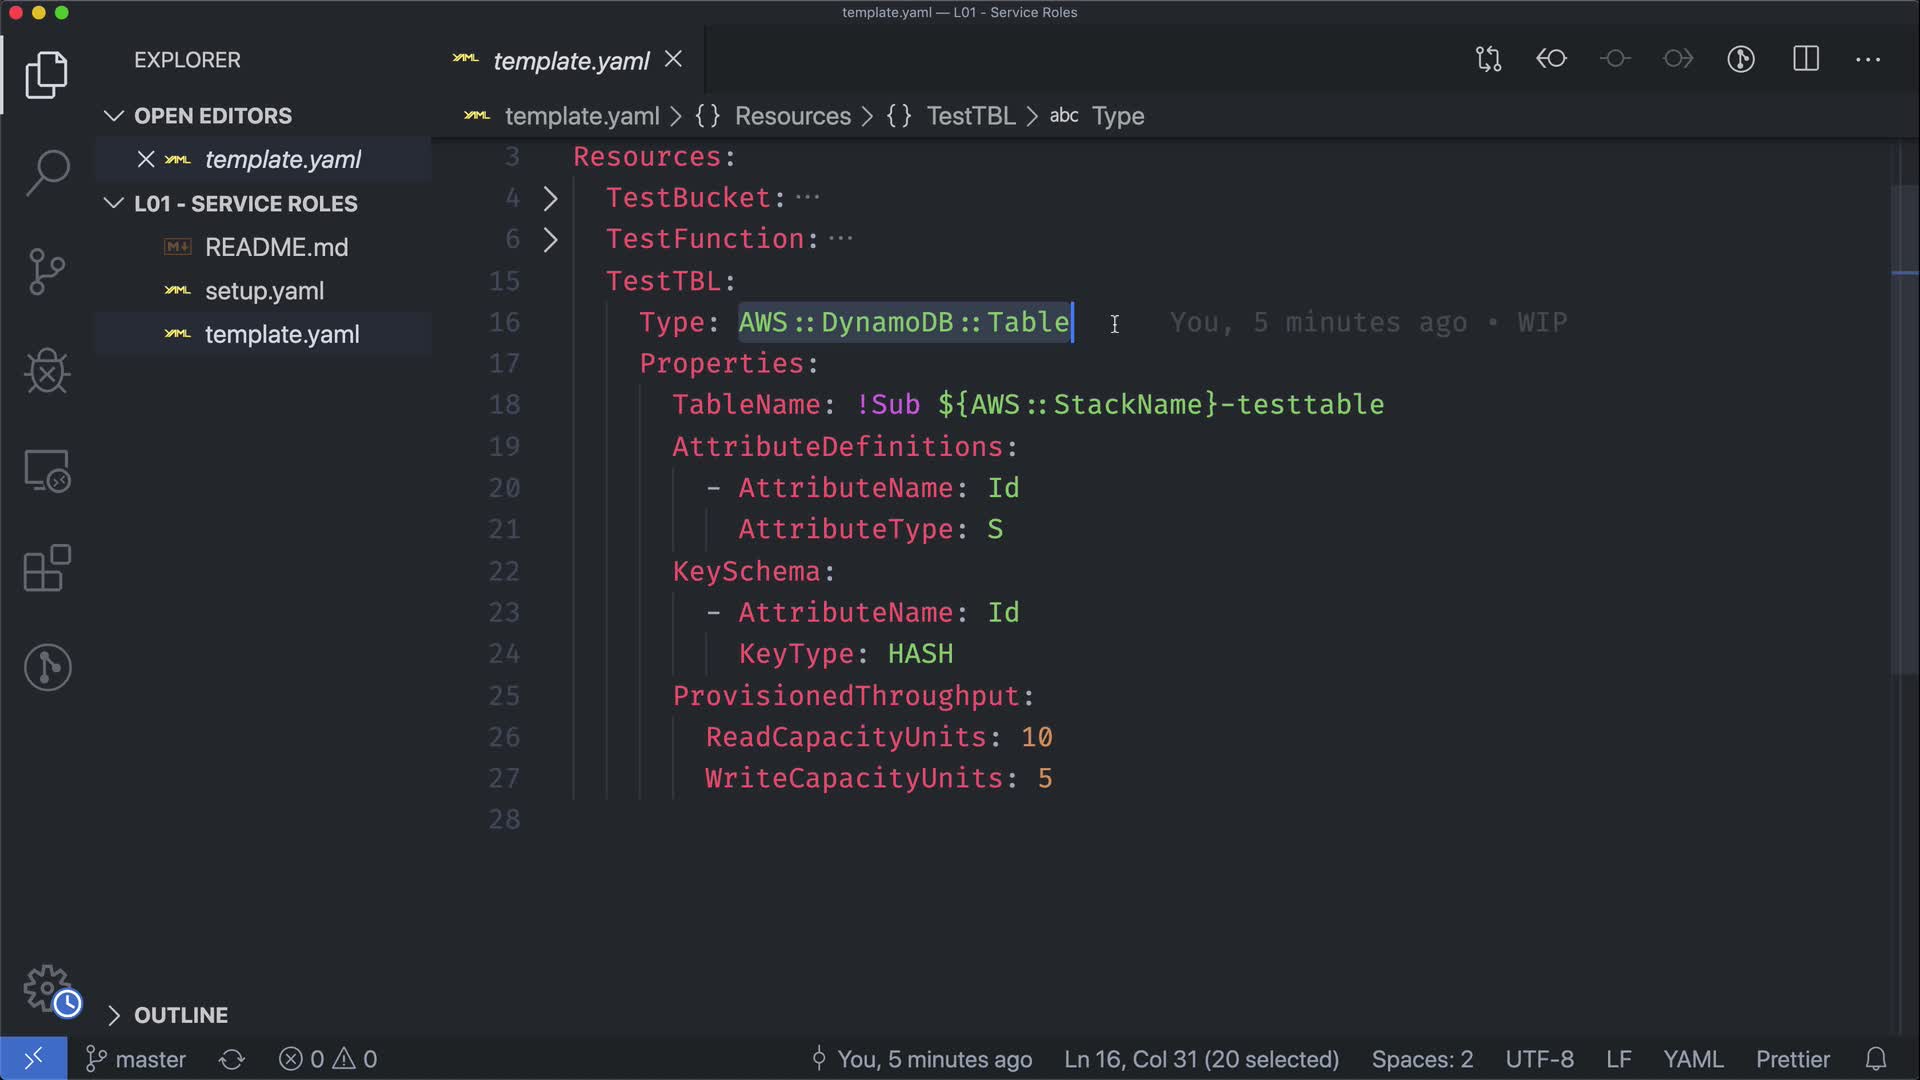
Task: Click the split editor right icon
Action: tap(1806, 59)
